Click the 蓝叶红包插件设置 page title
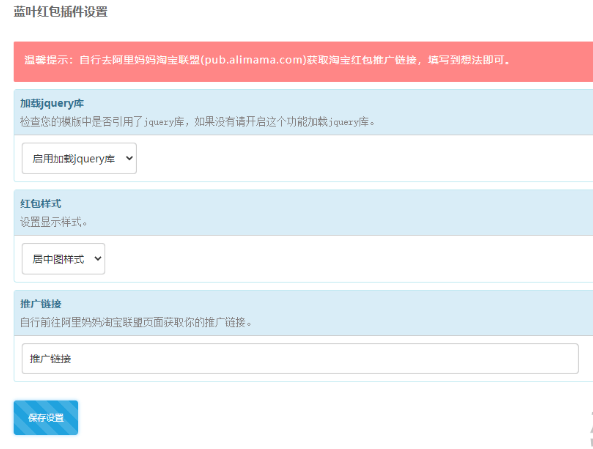The width and height of the screenshot is (593, 449). pos(61,11)
